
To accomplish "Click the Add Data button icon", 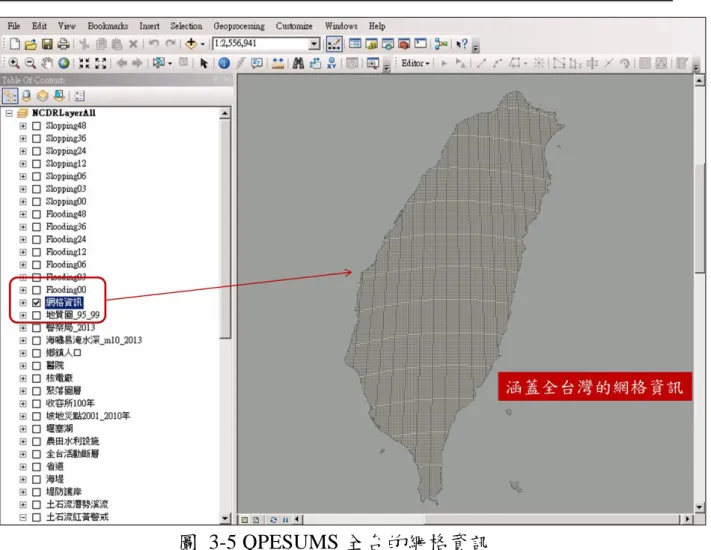I will (x=191, y=44).
